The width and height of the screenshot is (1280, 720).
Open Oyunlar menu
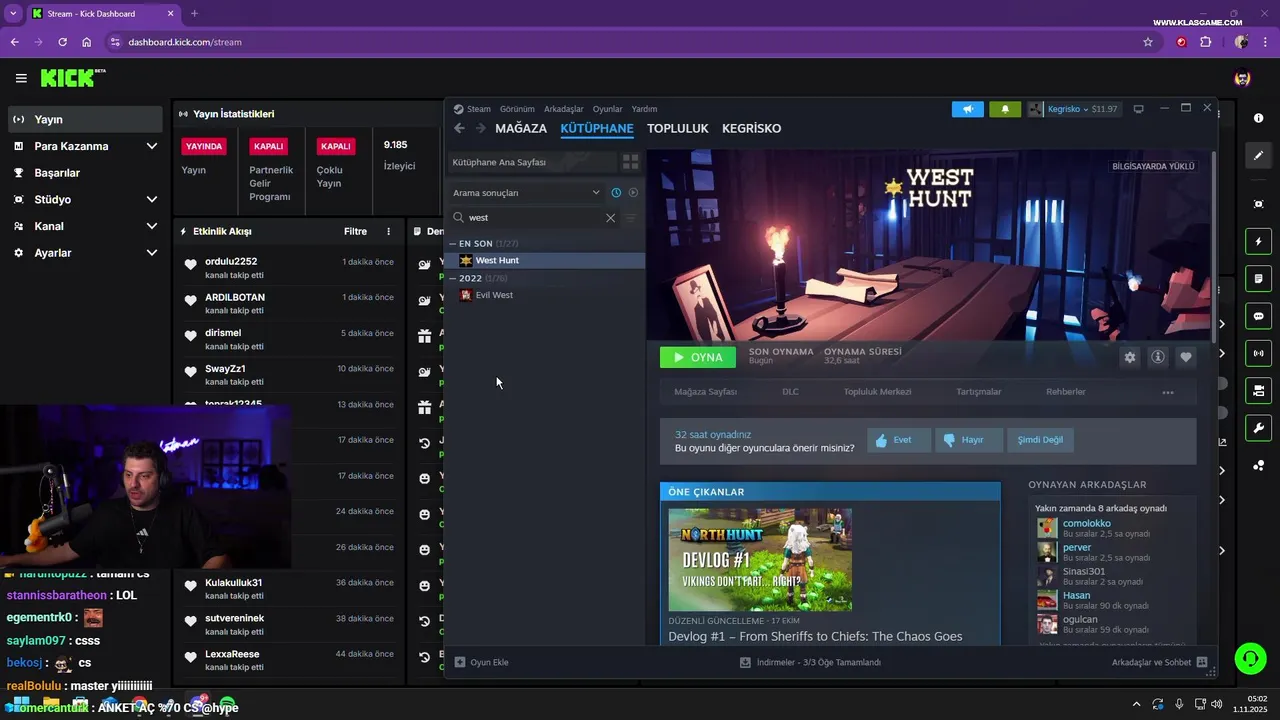[x=607, y=109]
